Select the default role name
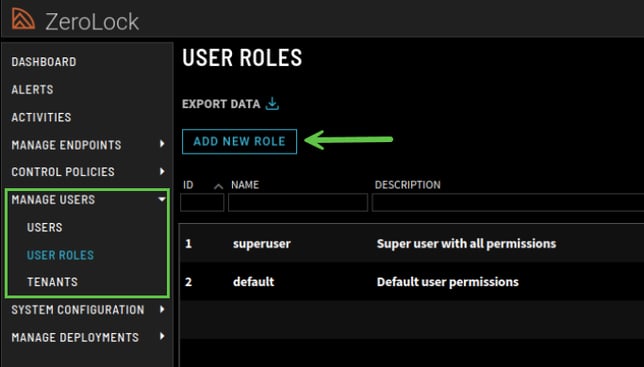Viewport: 644px width, 367px height. [253, 282]
